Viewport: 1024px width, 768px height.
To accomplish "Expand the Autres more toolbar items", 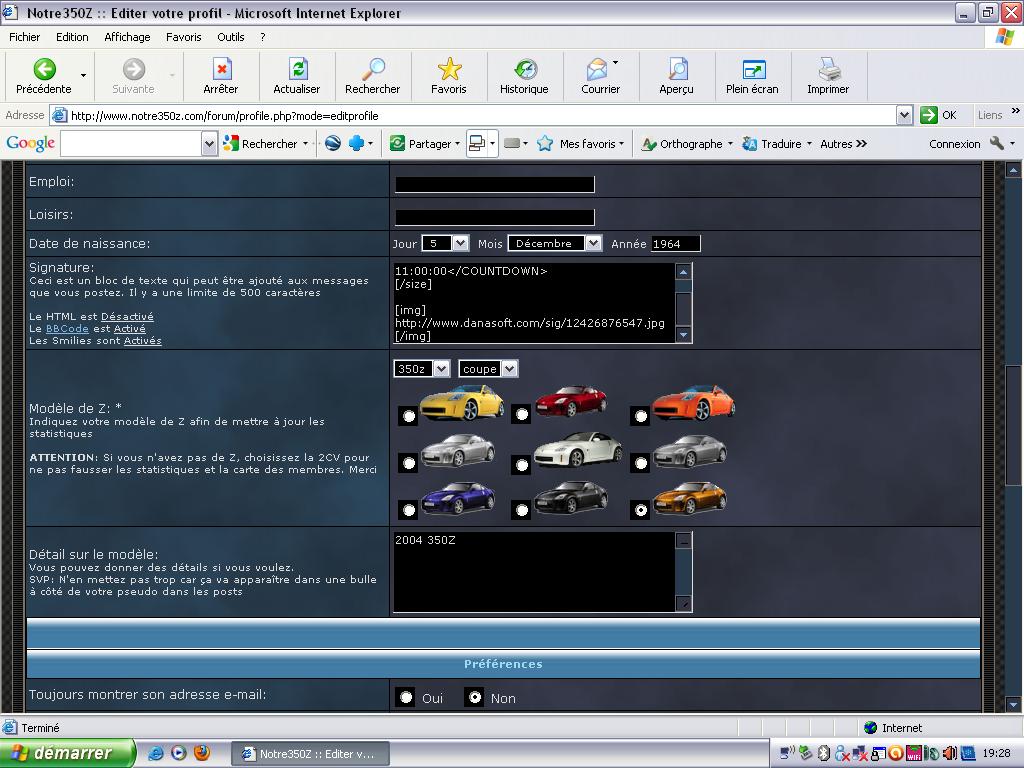I will (x=843, y=144).
